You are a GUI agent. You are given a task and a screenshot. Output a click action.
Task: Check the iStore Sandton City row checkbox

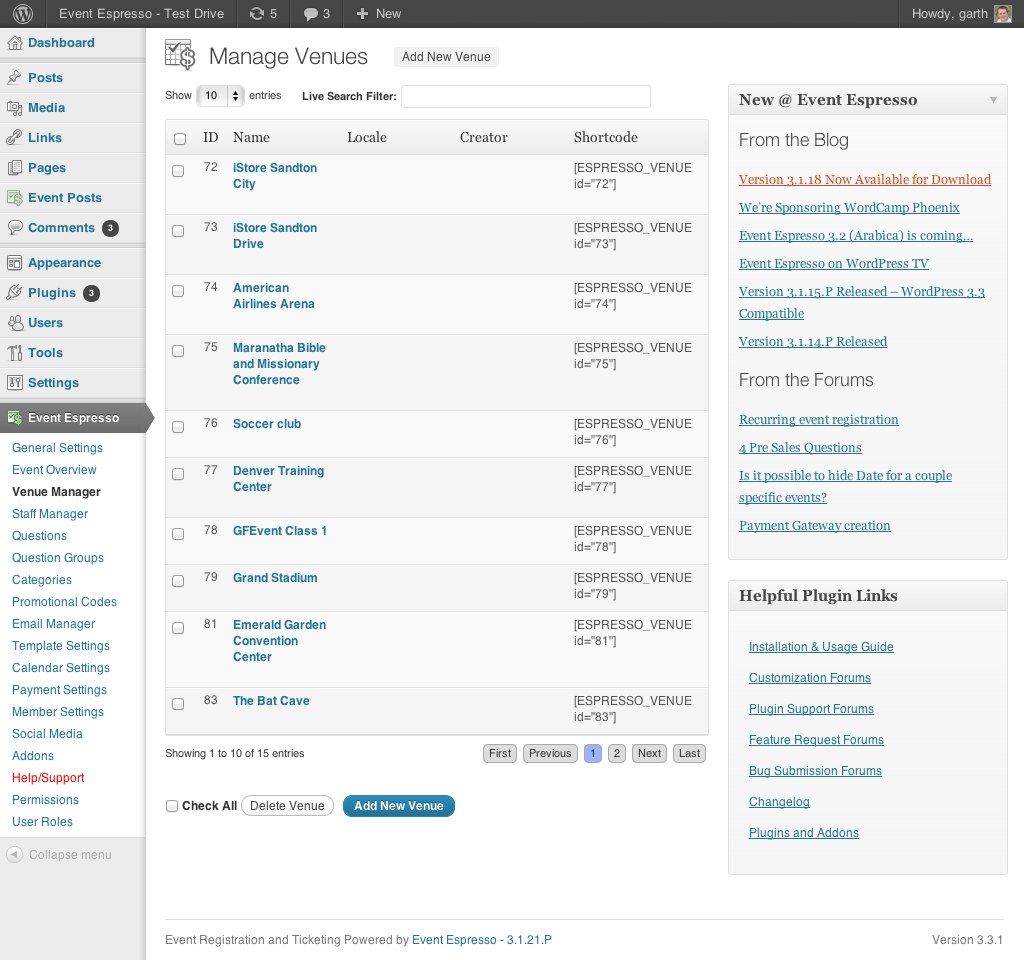[178, 171]
